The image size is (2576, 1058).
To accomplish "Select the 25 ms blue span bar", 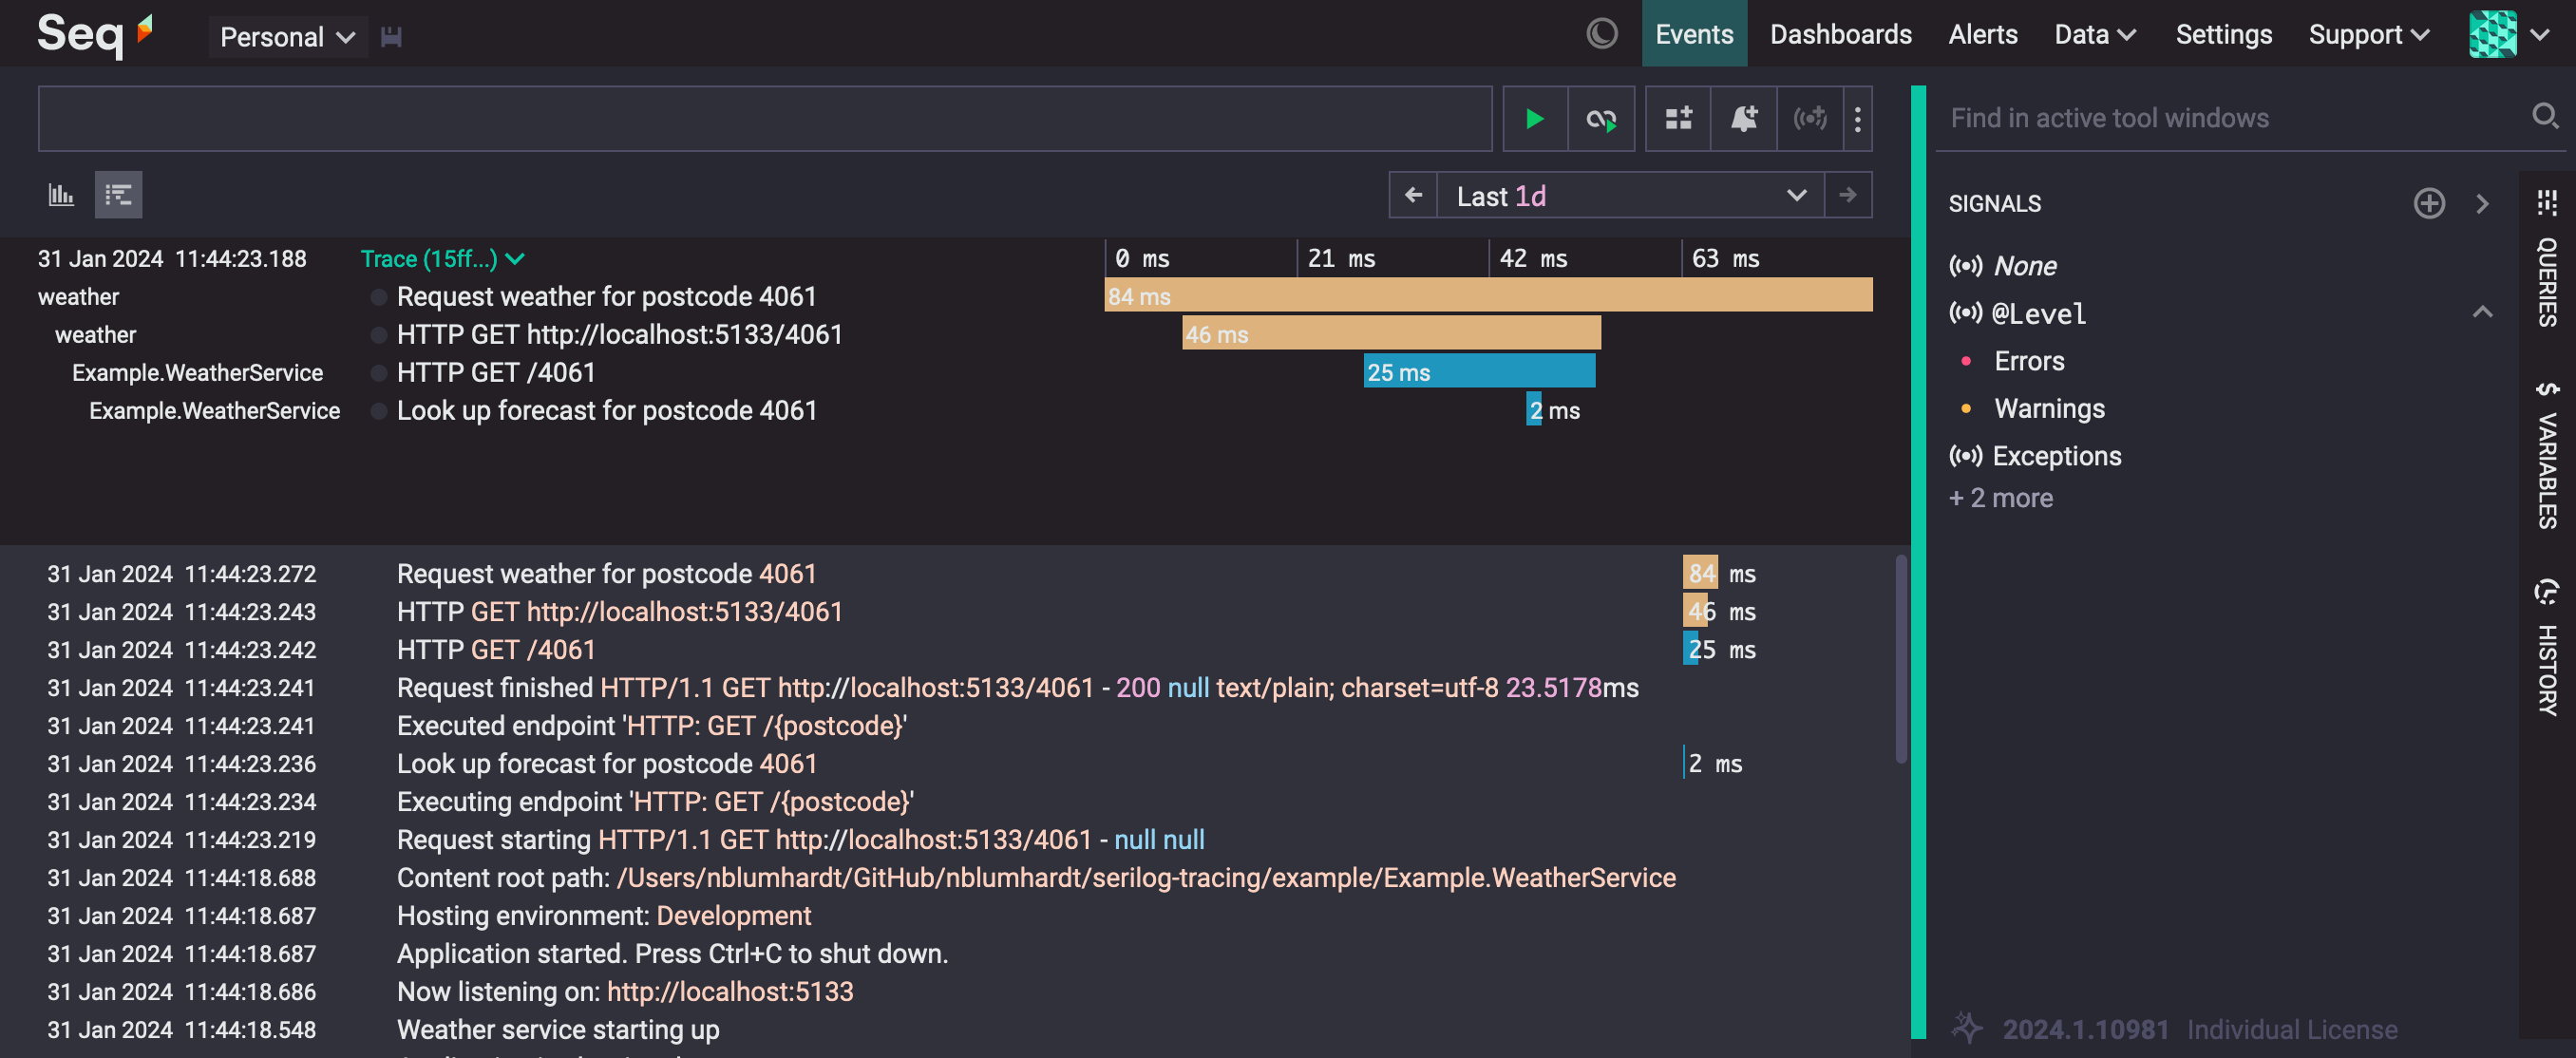I will coord(1479,372).
